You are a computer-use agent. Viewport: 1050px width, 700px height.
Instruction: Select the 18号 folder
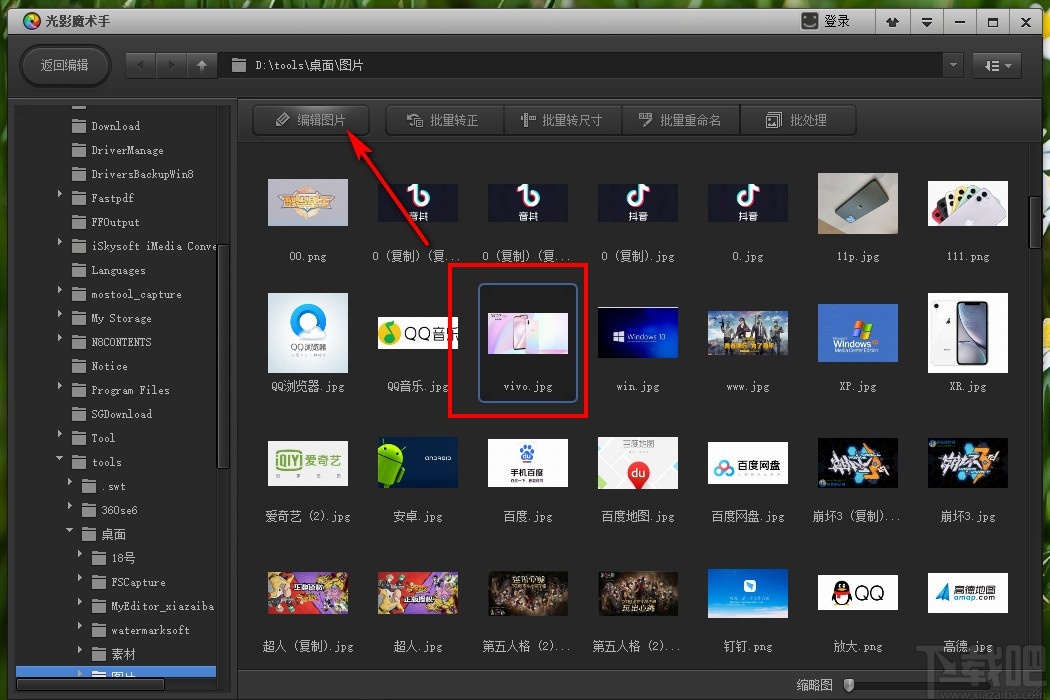point(113,558)
